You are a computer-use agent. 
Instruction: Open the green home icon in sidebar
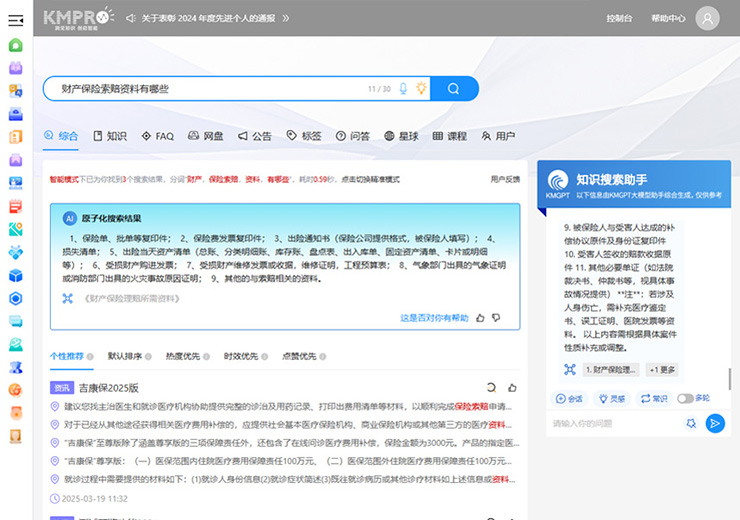coord(16,45)
